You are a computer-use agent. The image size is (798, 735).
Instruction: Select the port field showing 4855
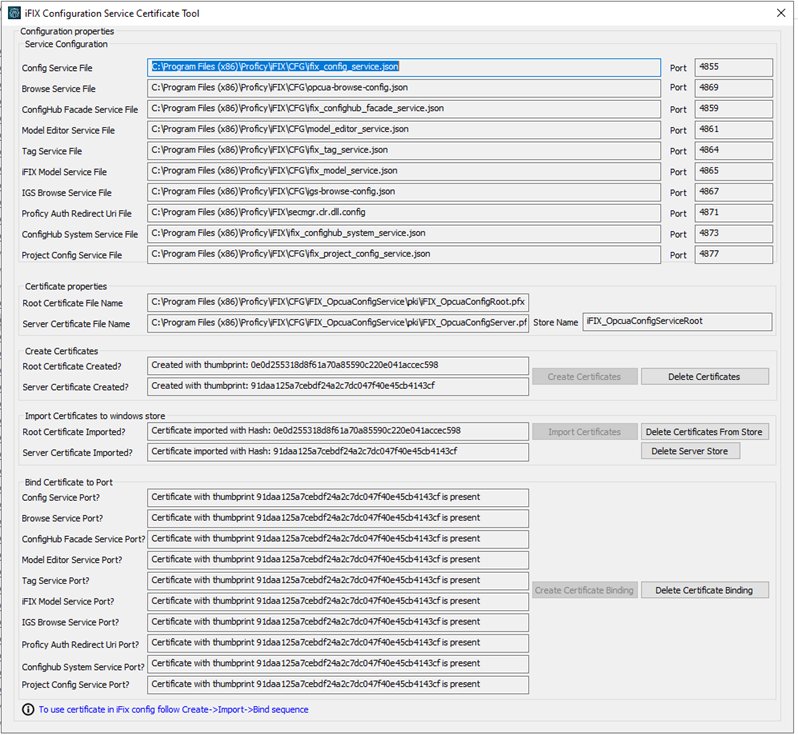coord(733,67)
